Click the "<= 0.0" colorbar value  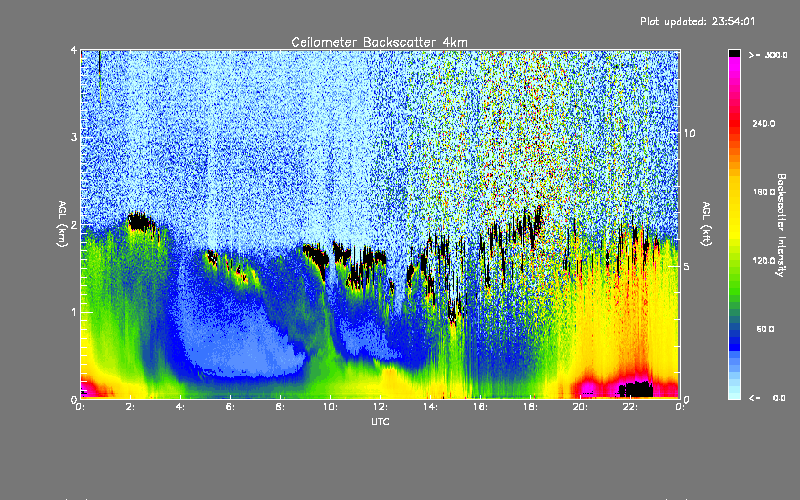tap(767, 398)
